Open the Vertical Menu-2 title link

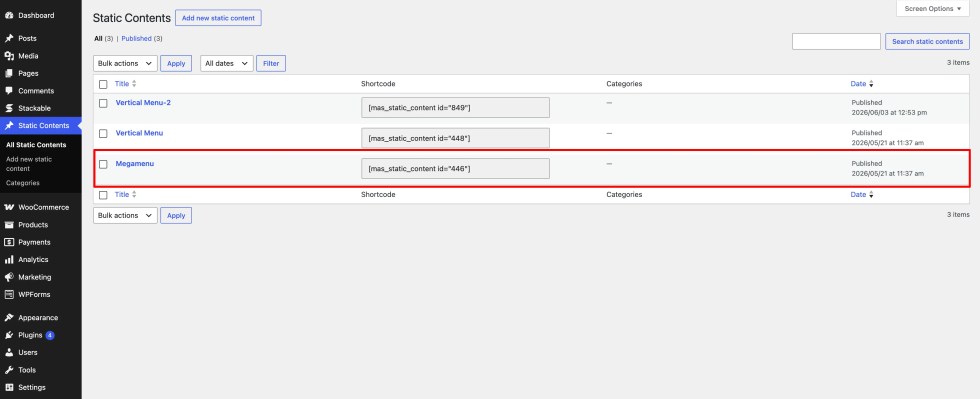coord(143,103)
